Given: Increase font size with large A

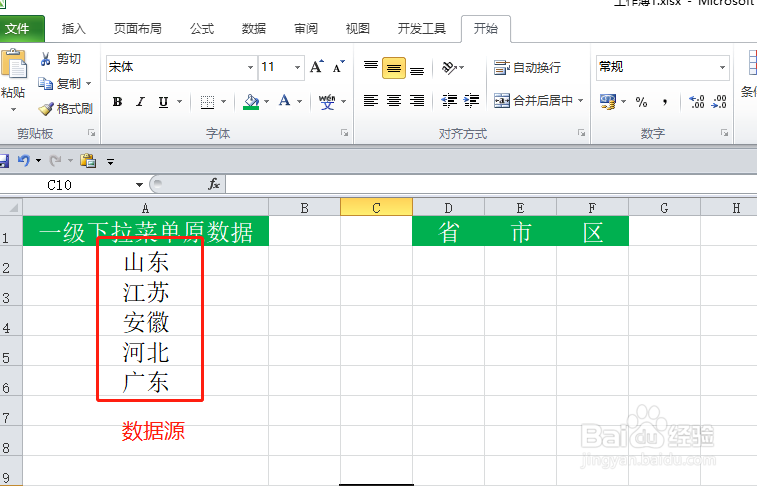Looking at the screenshot, I should (x=317, y=67).
